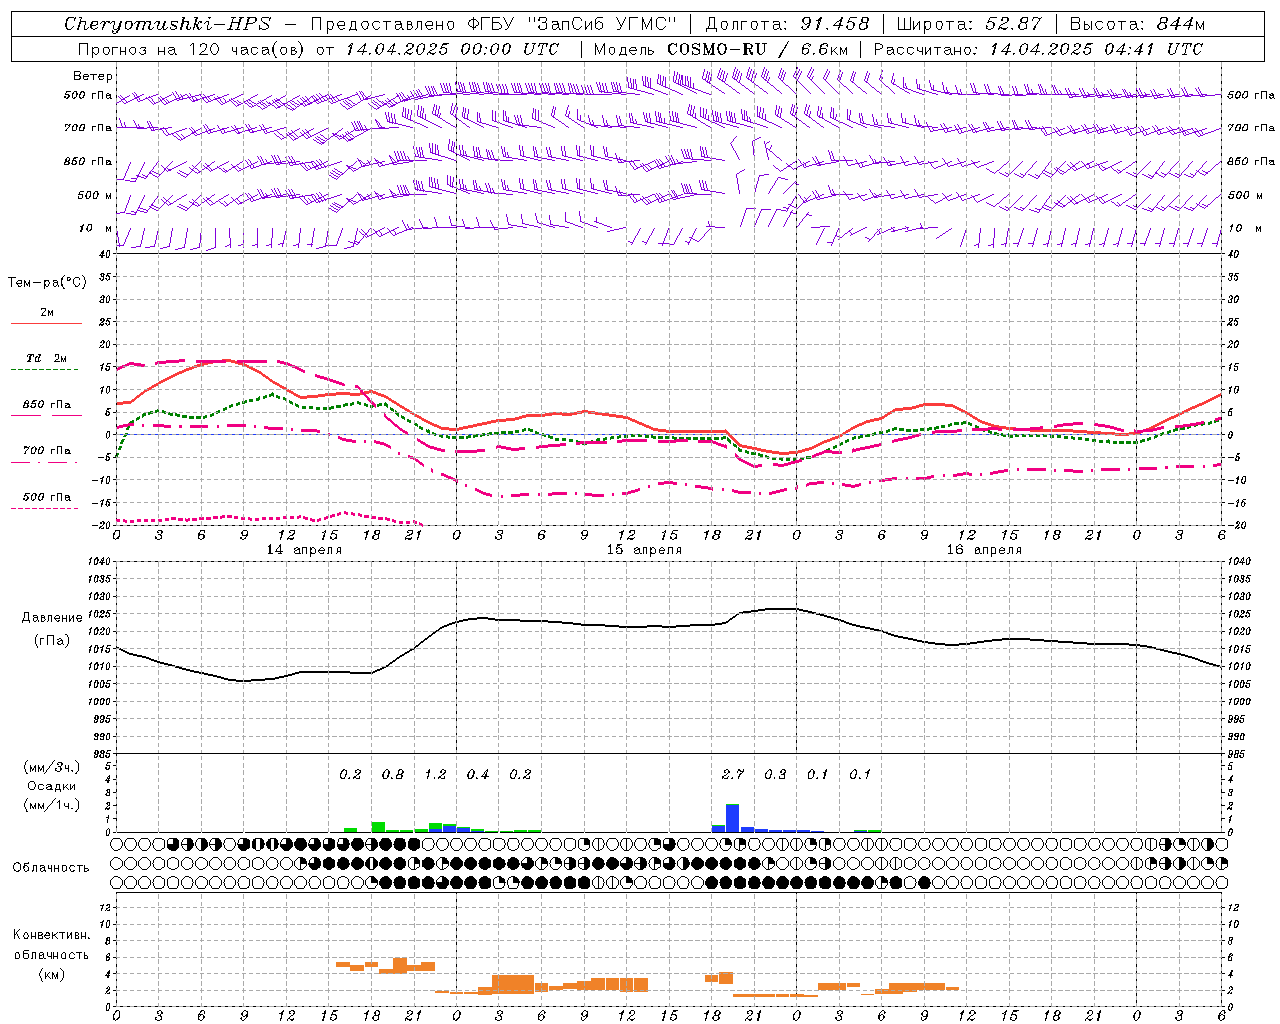Click the Cheryomushki-HPS station title

167,24
